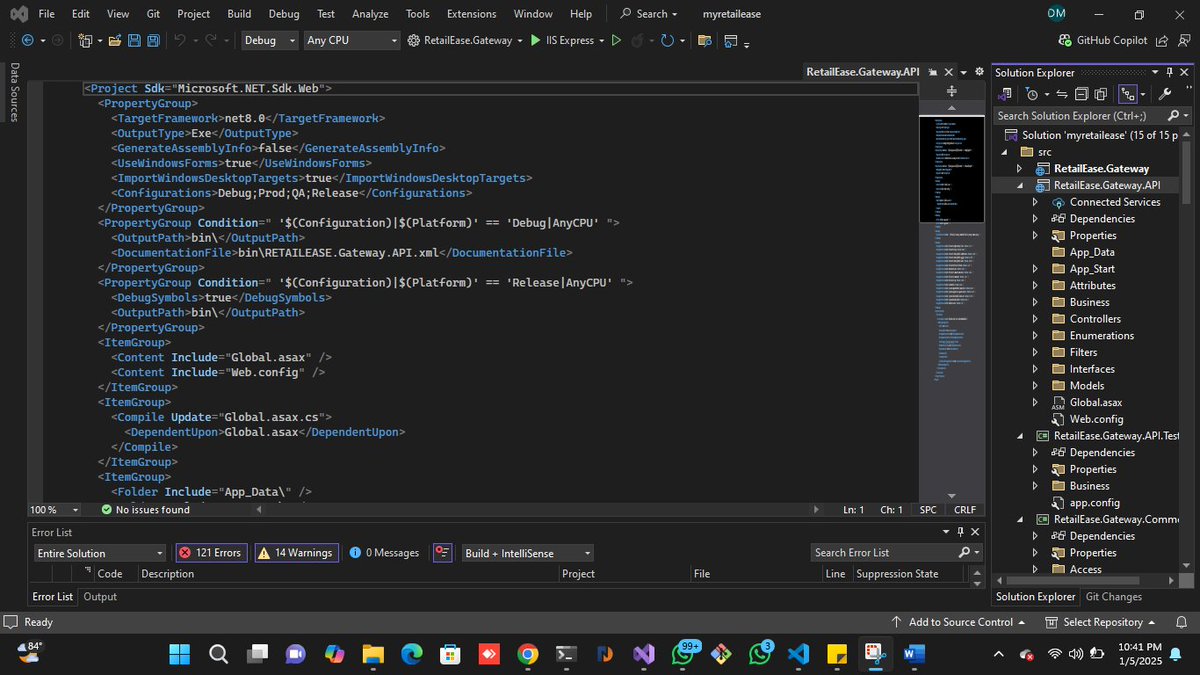The width and height of the screenshot is (1200, 675).
Task: Toggle the 121 Errors filter
Action: tap(210, 553)
